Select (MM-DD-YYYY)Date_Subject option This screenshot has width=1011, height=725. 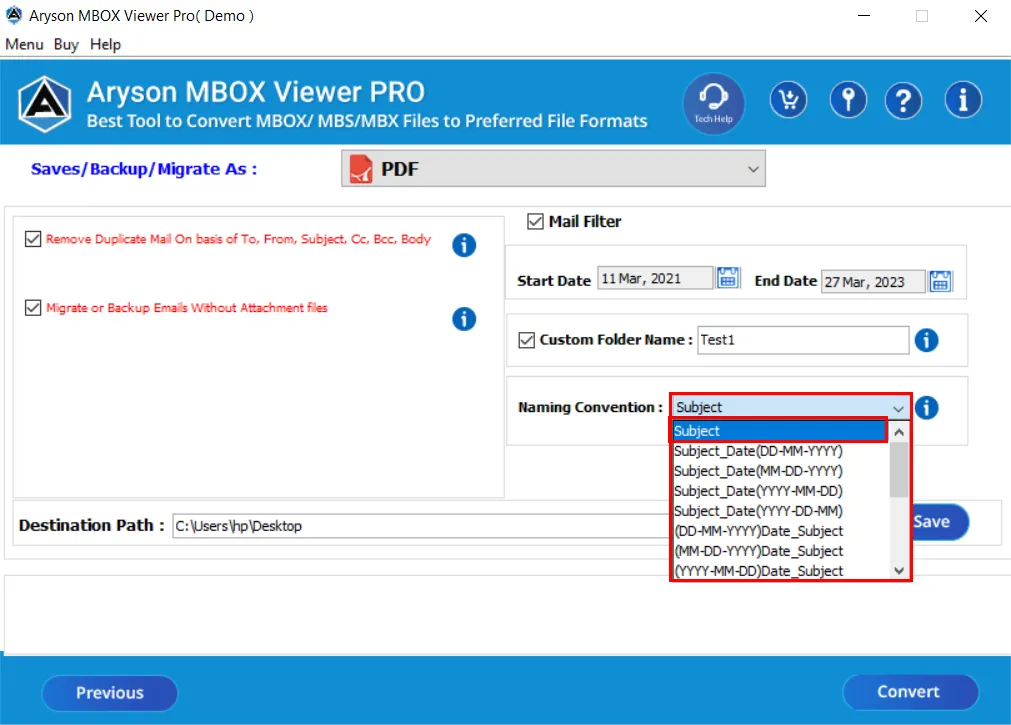click(780, 551)
